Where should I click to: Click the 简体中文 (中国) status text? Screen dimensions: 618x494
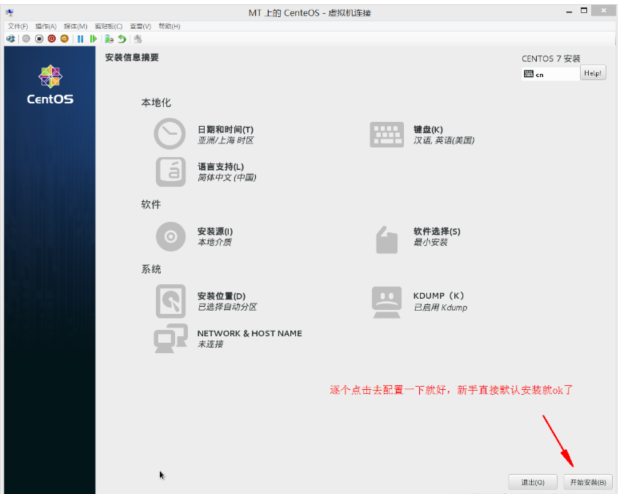pos(227,177)
